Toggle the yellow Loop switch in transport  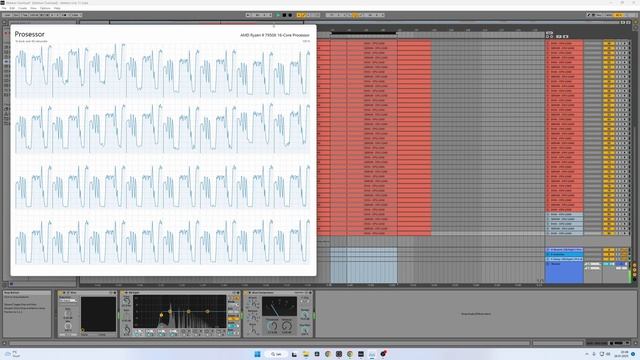click(355, 15)
